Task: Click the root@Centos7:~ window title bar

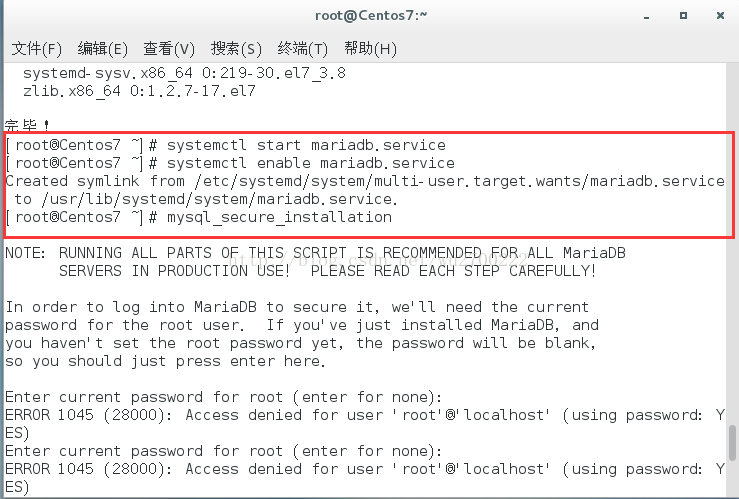Action: click(x=371, y=16)
